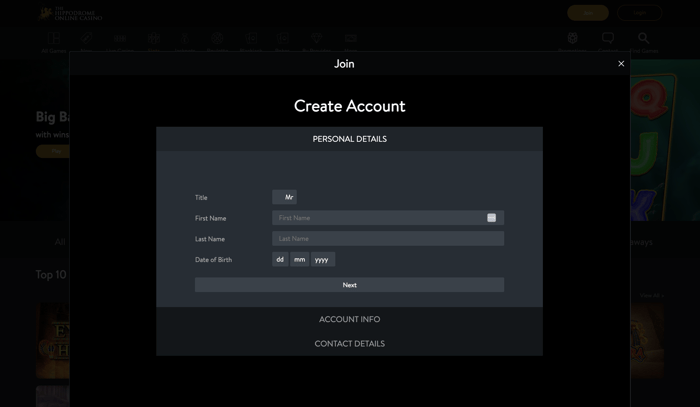
Task: Open the mm month dropdown
Action: point(300,259)
